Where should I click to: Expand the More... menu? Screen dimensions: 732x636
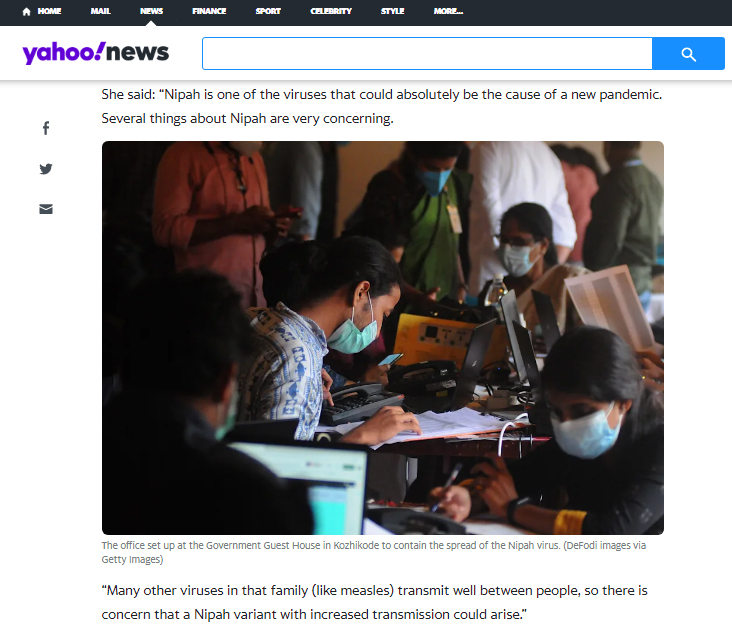pyautogui.click(x=448, y=11)
